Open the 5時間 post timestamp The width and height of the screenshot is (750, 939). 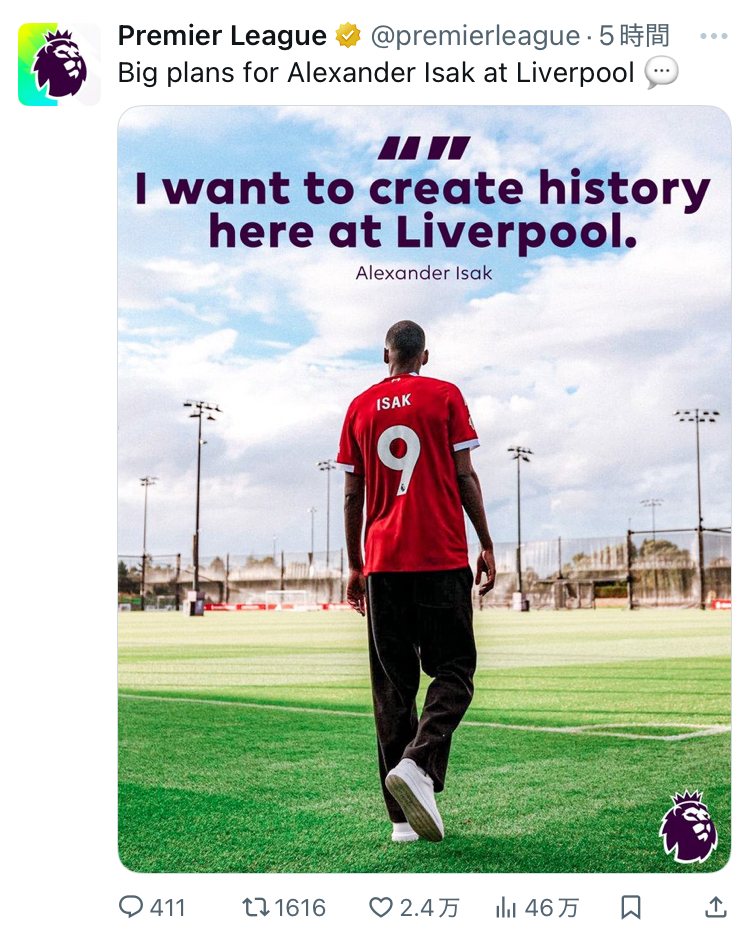point(634,35)
